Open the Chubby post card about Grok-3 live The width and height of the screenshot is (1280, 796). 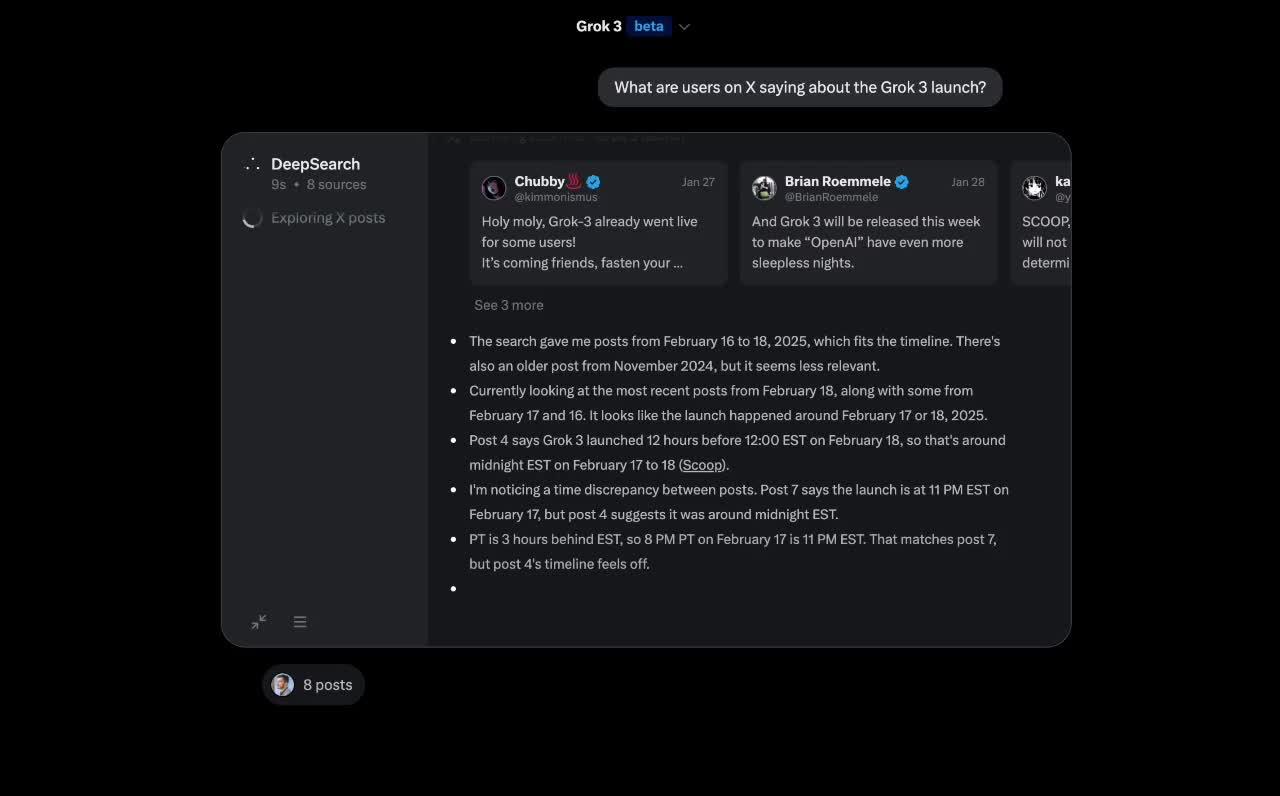pos(598,223)
